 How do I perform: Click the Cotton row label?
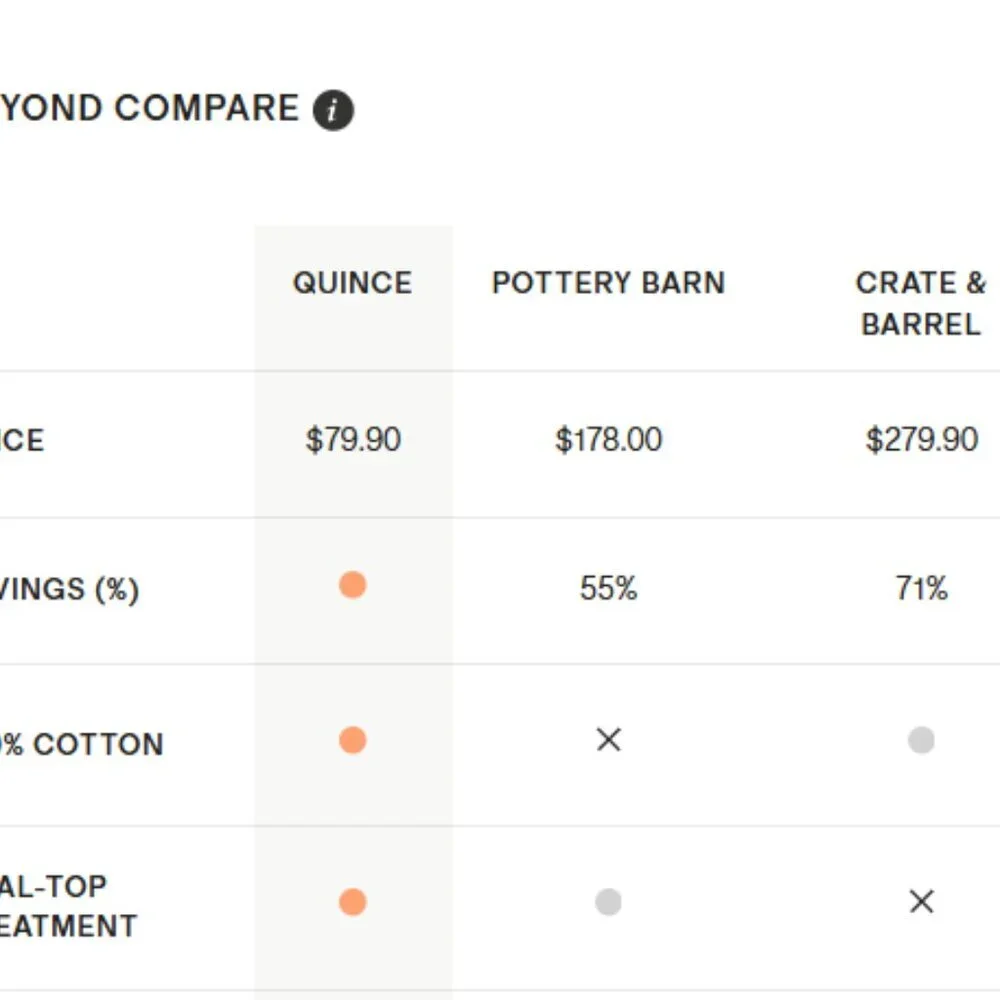click(x=80, y=745)
